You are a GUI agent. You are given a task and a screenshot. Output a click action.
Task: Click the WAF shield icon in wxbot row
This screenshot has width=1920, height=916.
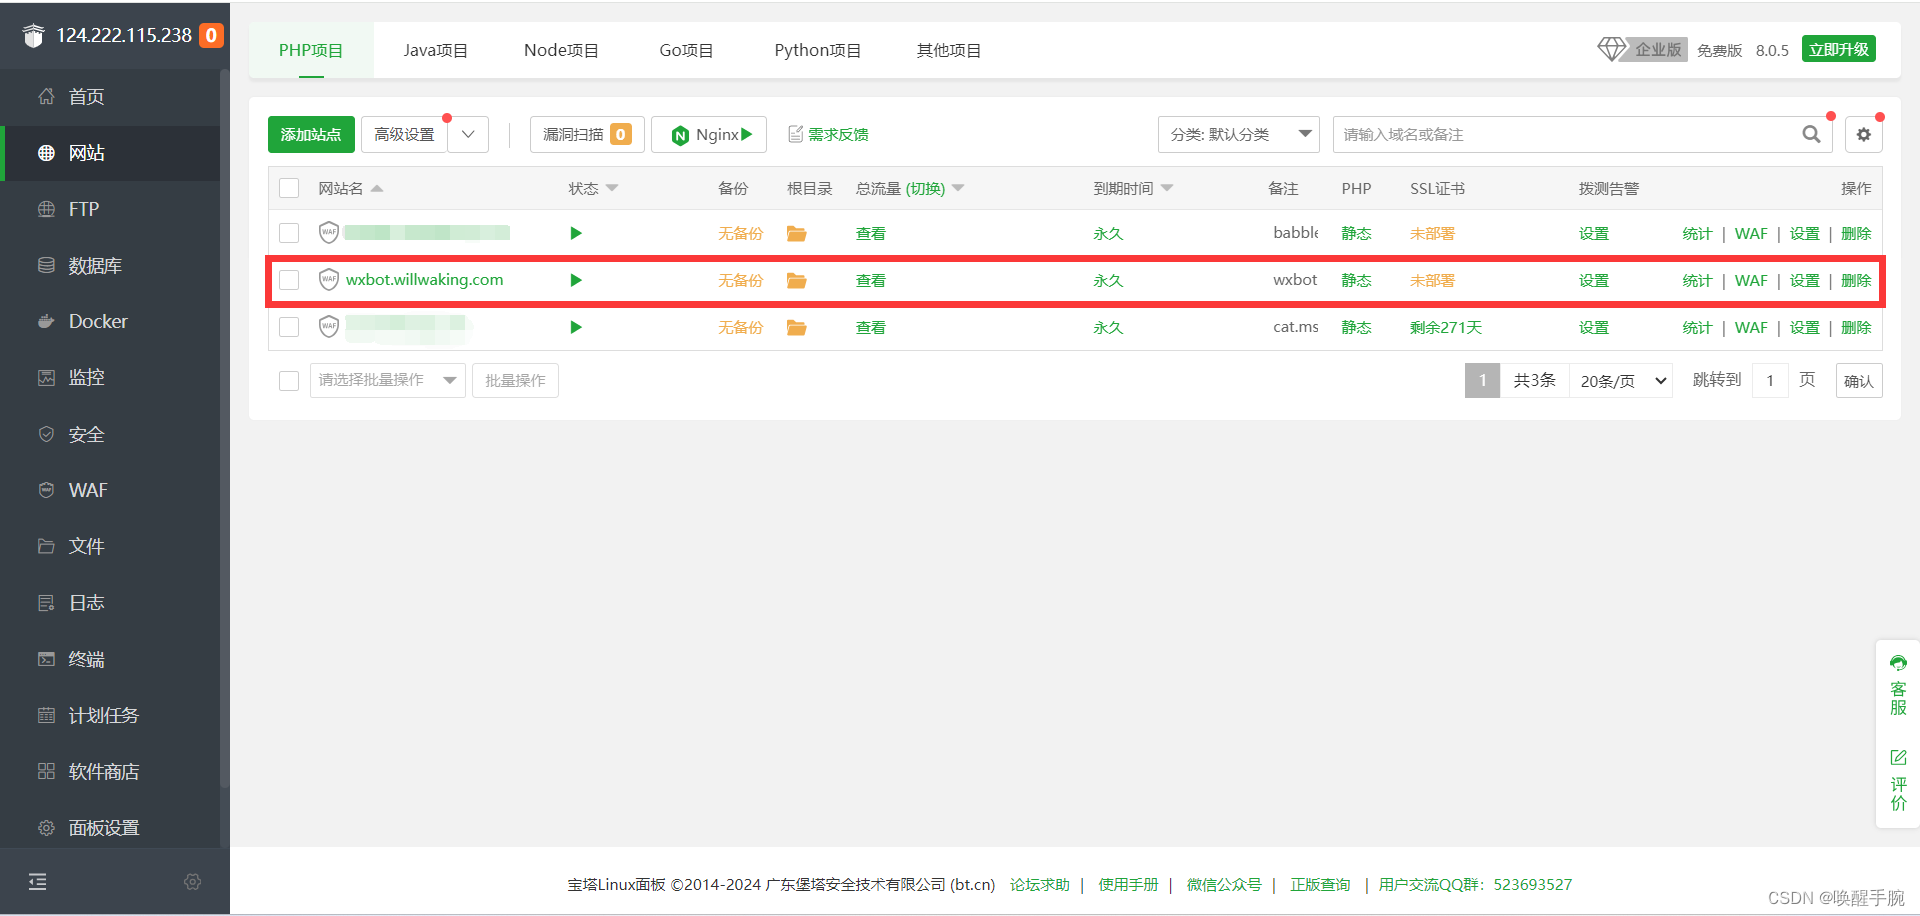329,279
